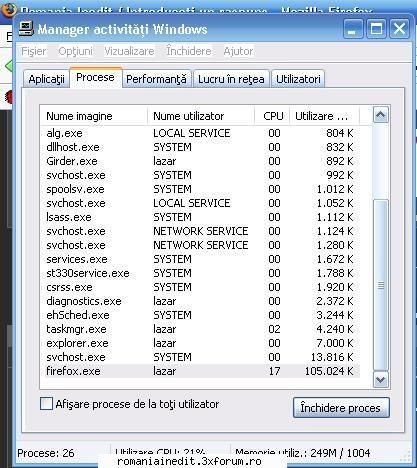Viewport: 417px width, 468px height.
Task: Close the Task Manager window
Action: [399, 29]
